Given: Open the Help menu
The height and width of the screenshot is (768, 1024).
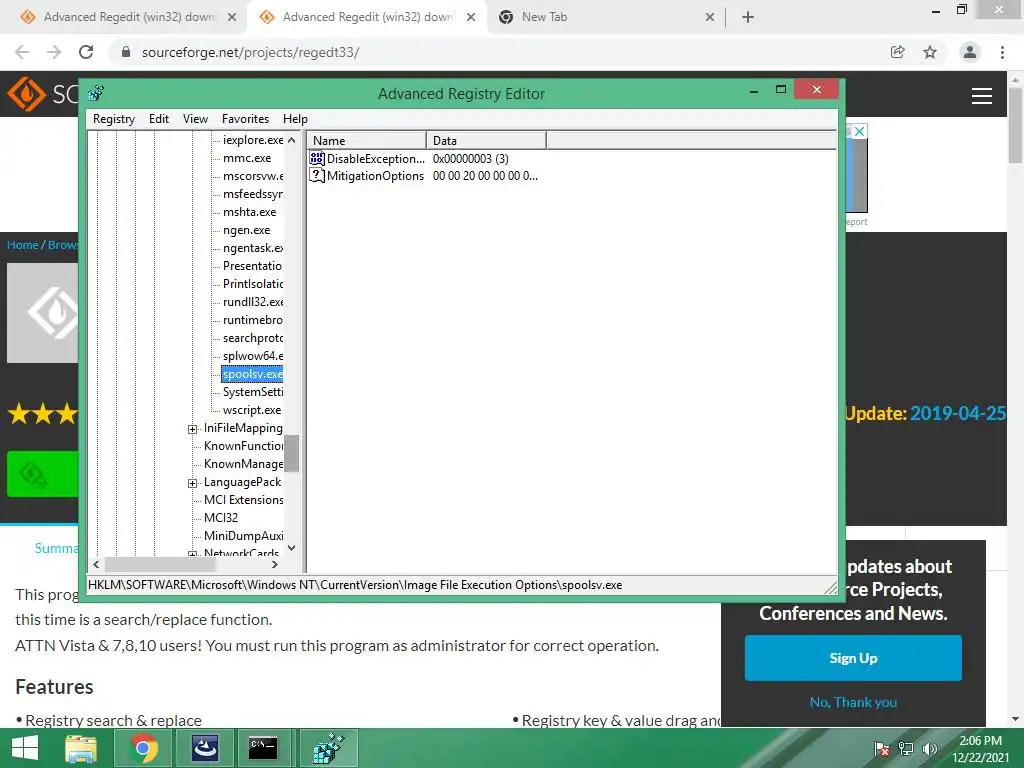Looking at the screenshot, I should pyautogui.click(x=295, y=119).
